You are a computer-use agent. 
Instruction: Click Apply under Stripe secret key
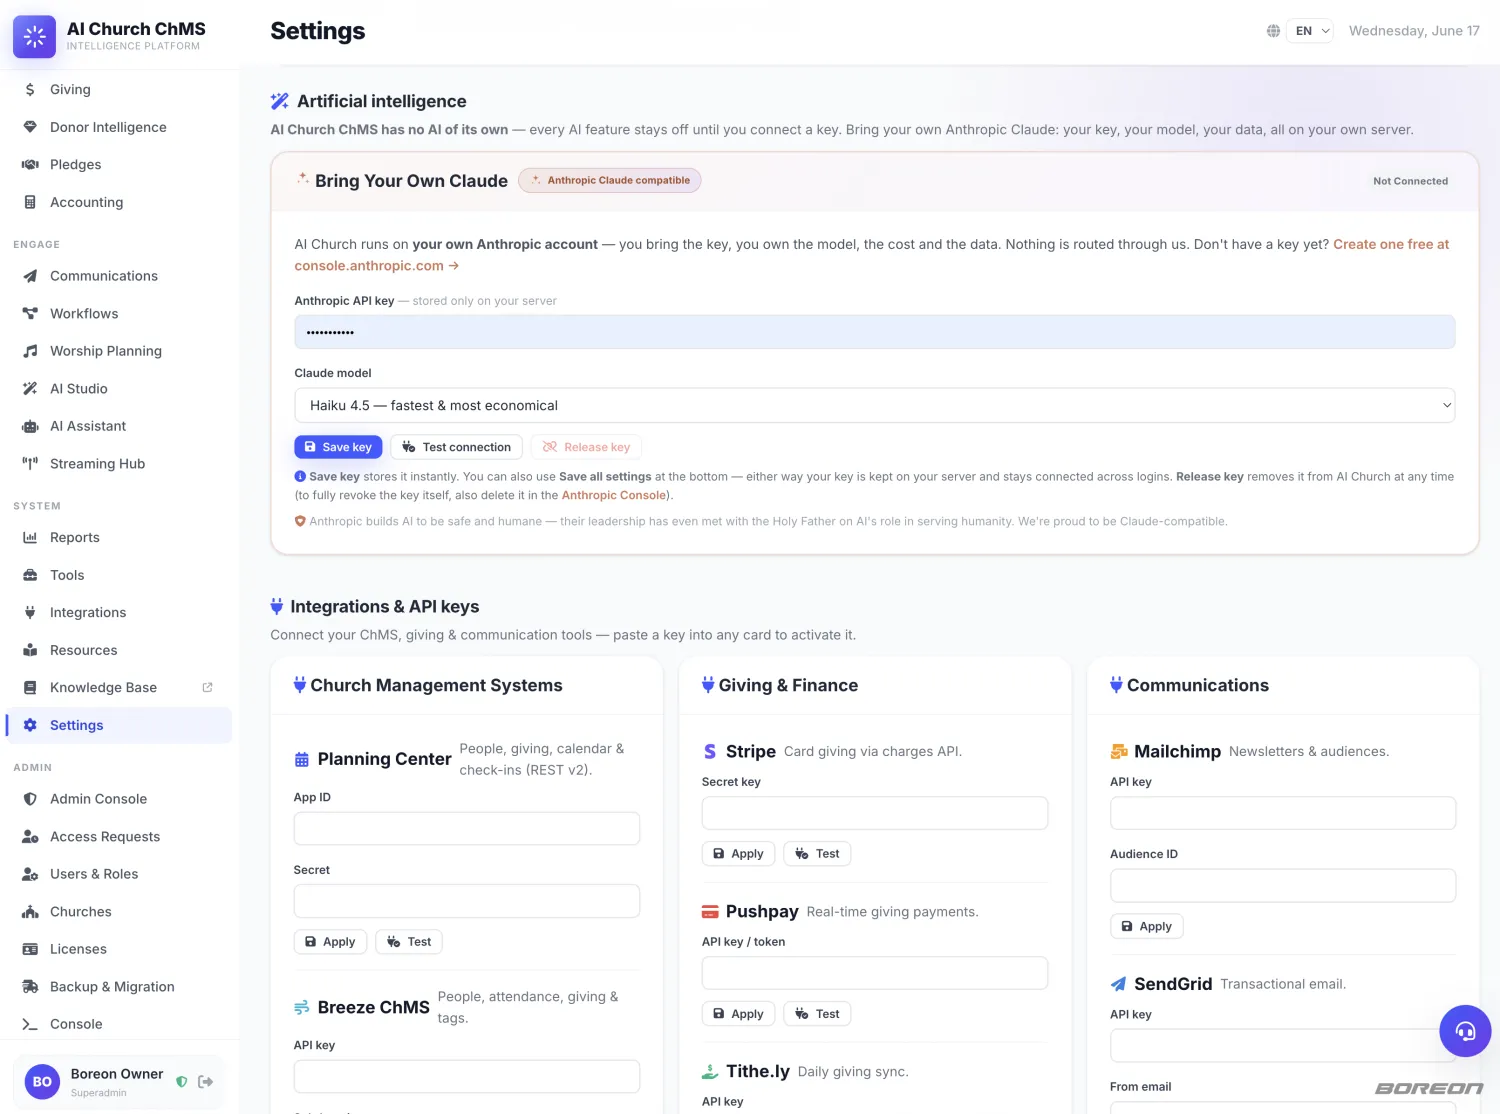coord(738,854)
